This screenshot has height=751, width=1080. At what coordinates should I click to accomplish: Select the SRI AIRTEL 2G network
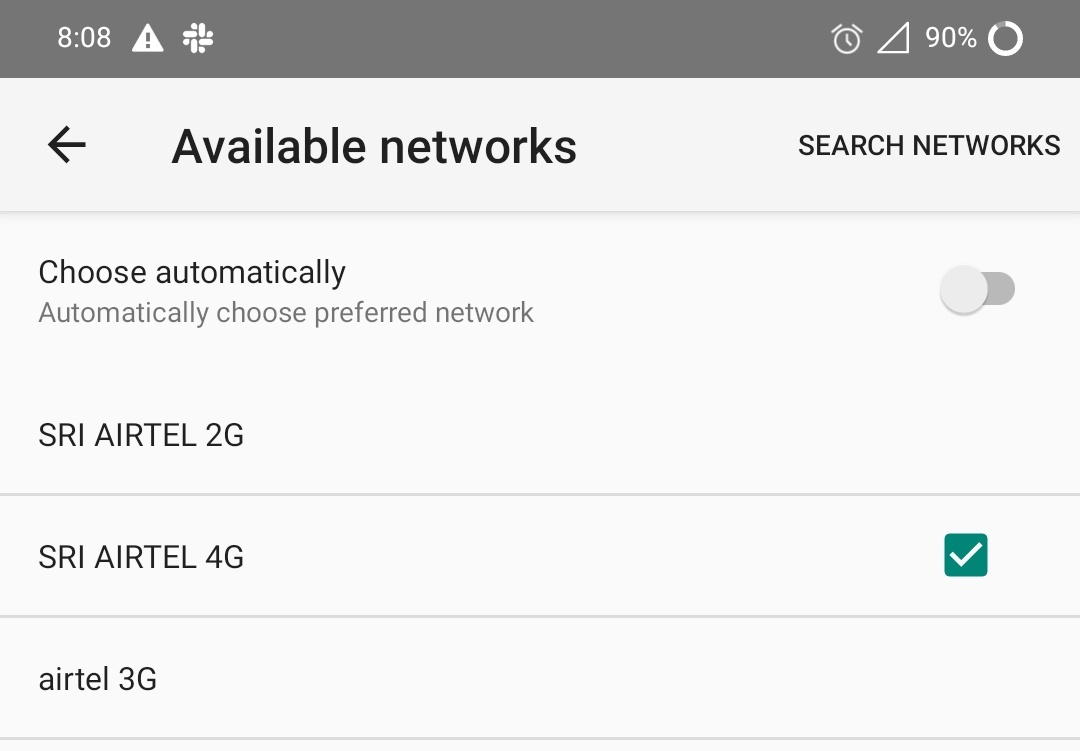(540, 435)
